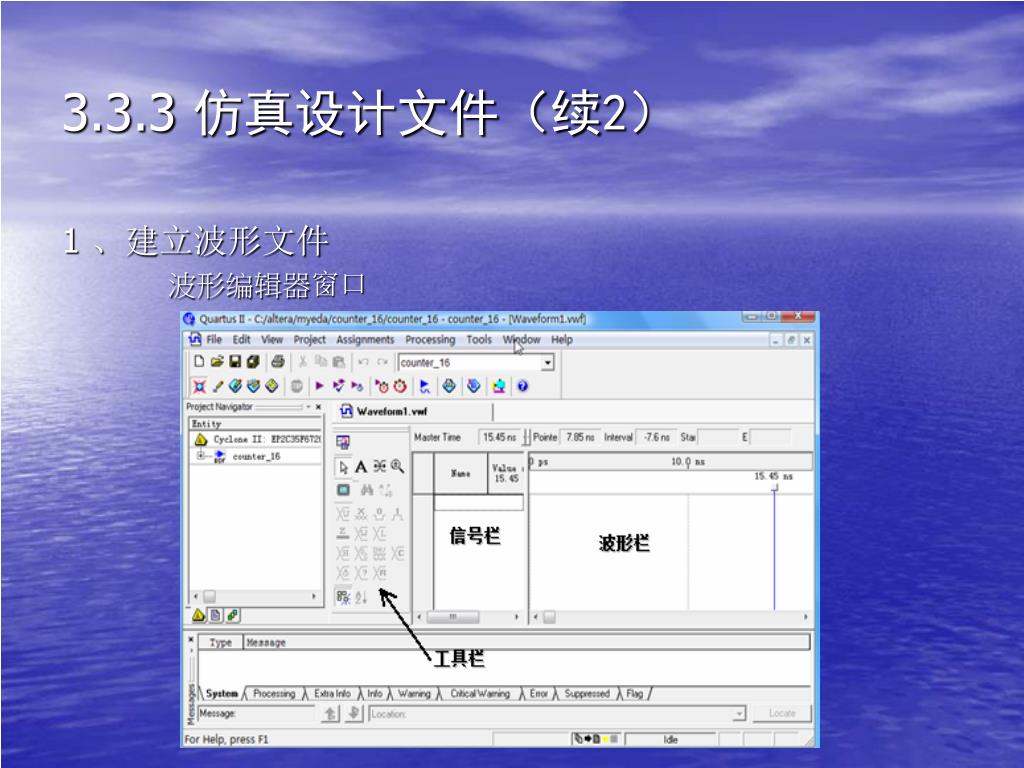The image size is (1024, 768).
Task: Open the File menu
Action: pyautogui.click(x=214, y=340)
